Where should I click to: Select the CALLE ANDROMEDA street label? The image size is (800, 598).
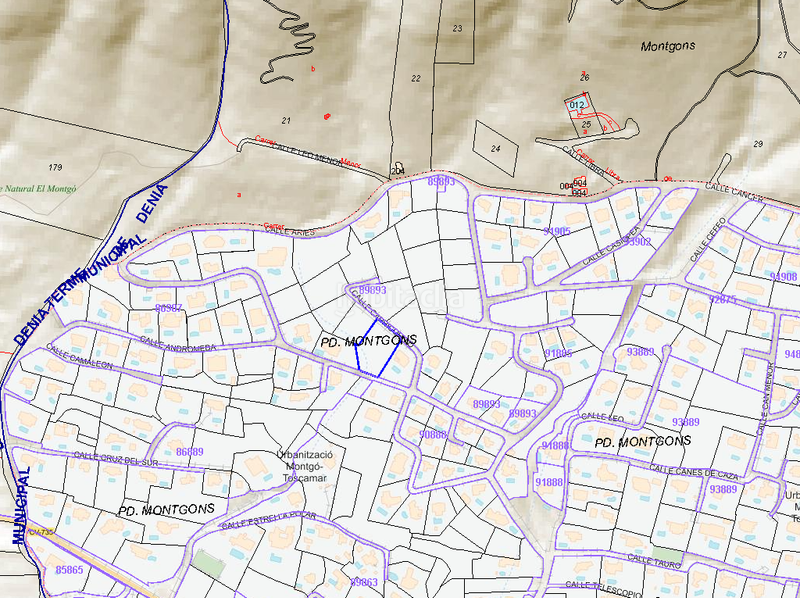tap(177, 342)
